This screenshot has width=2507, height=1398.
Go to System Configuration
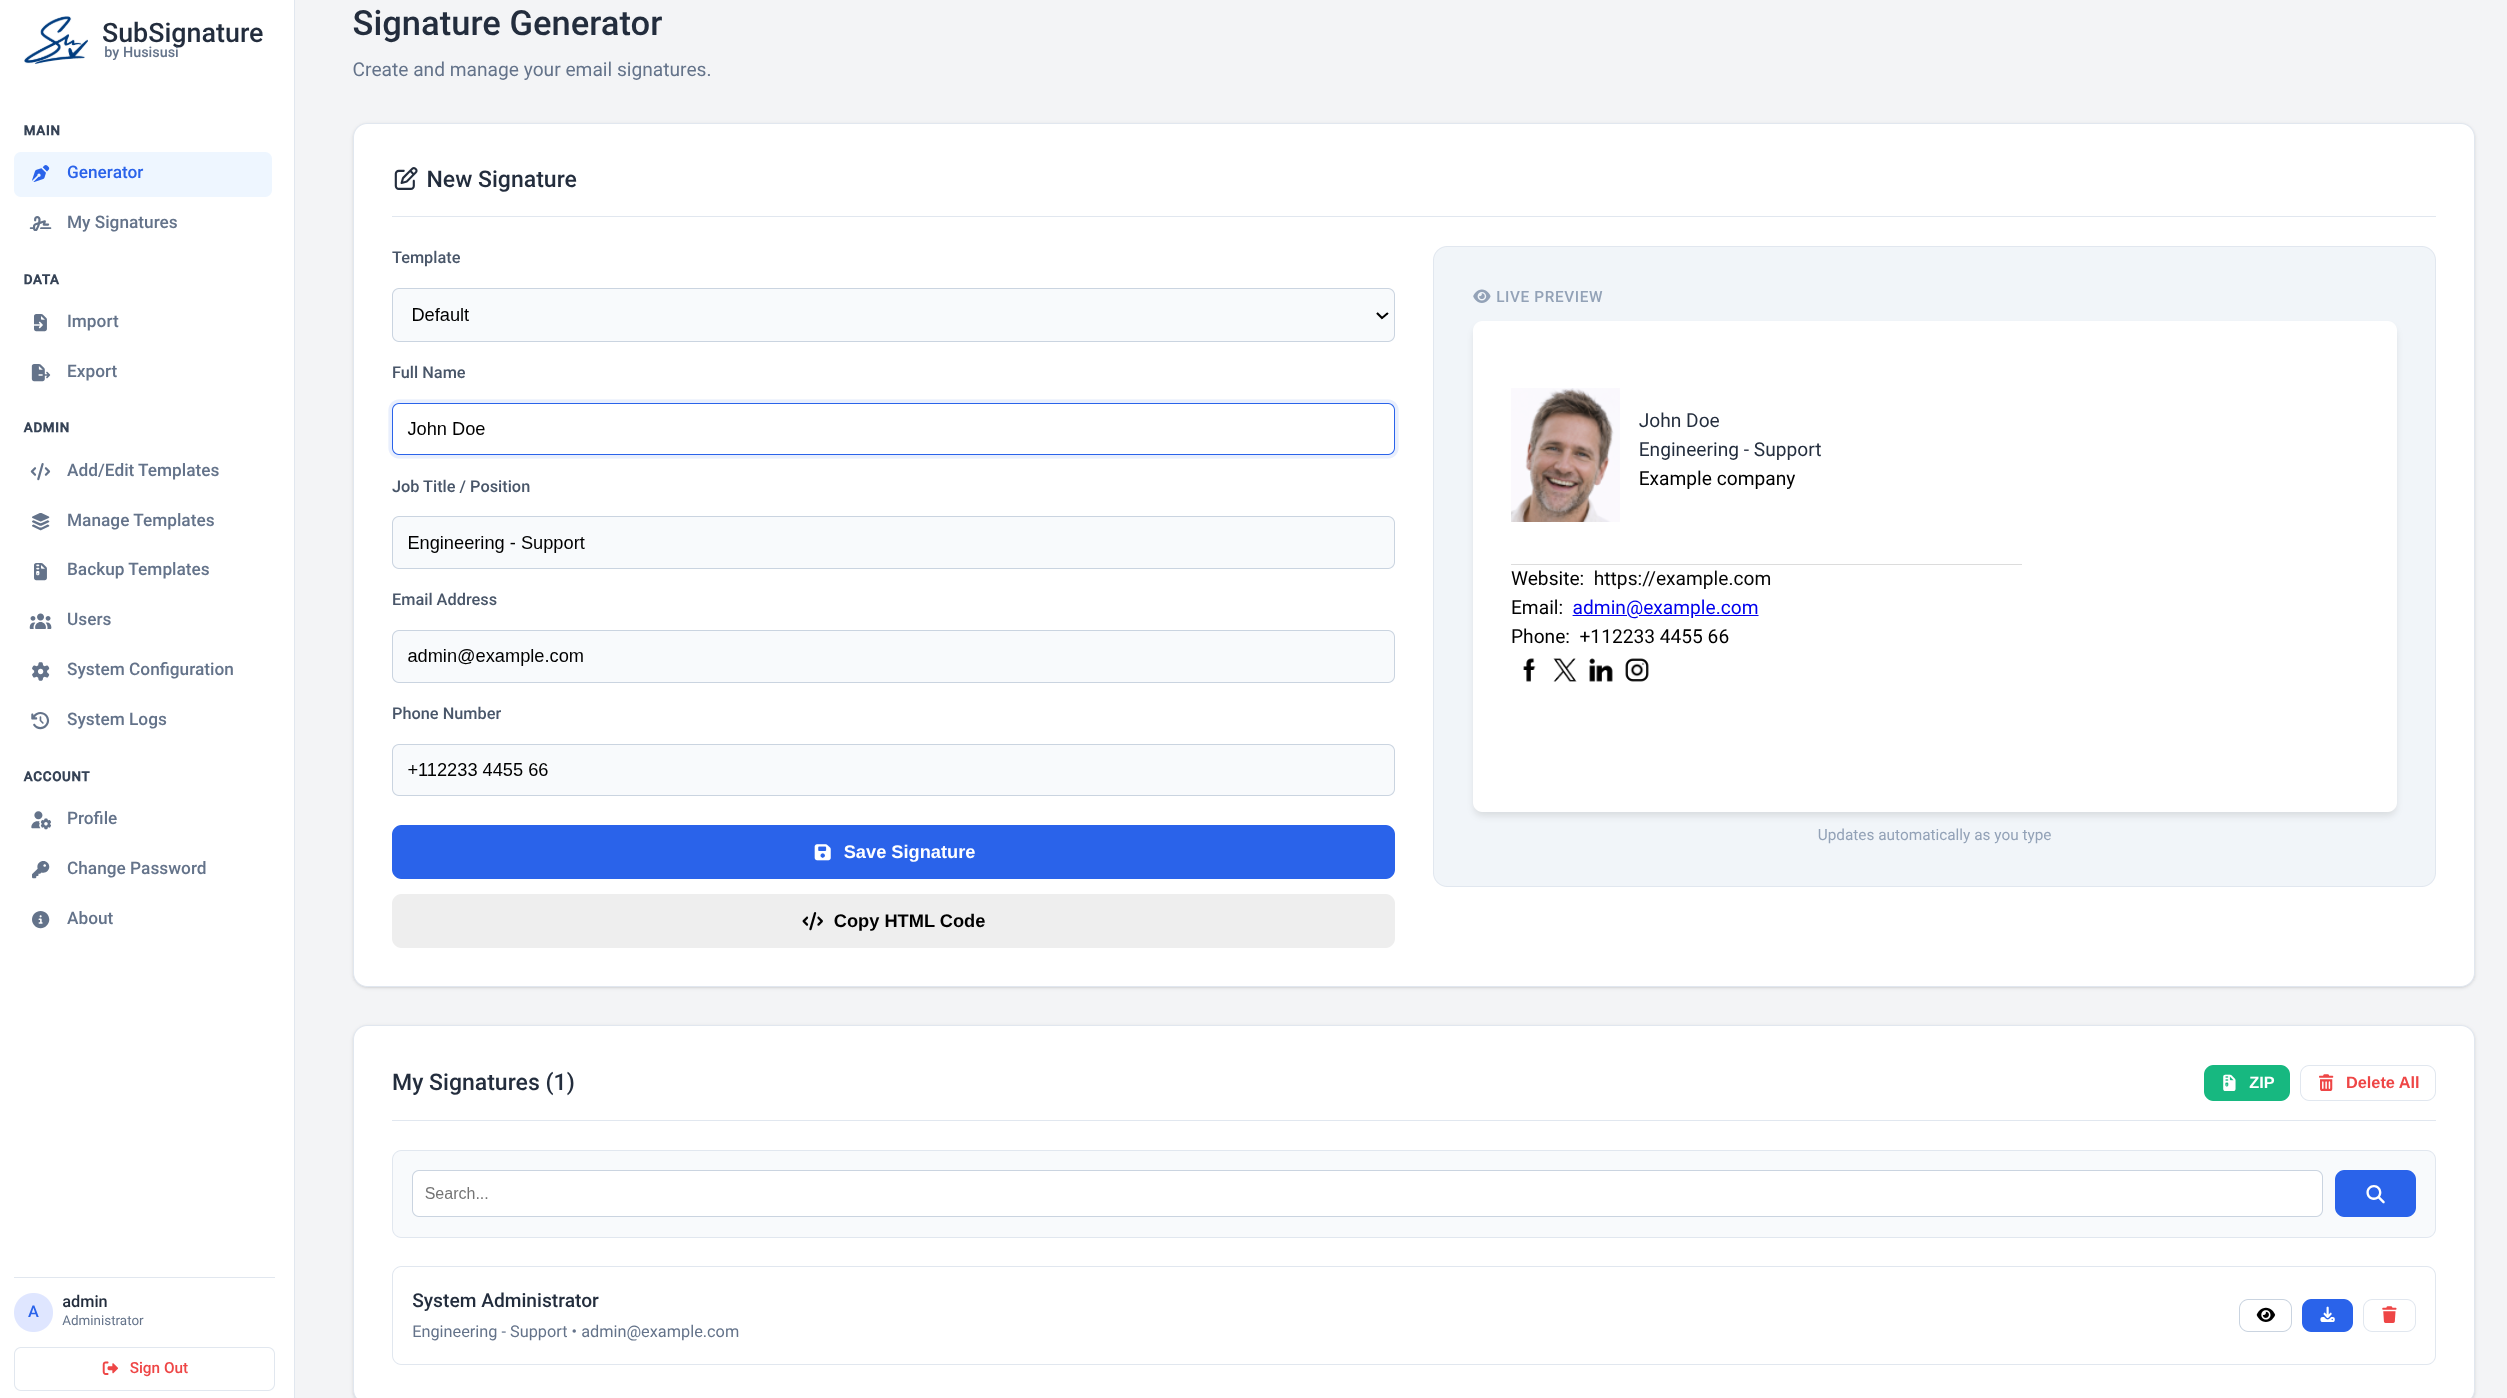tap(150, 668)
